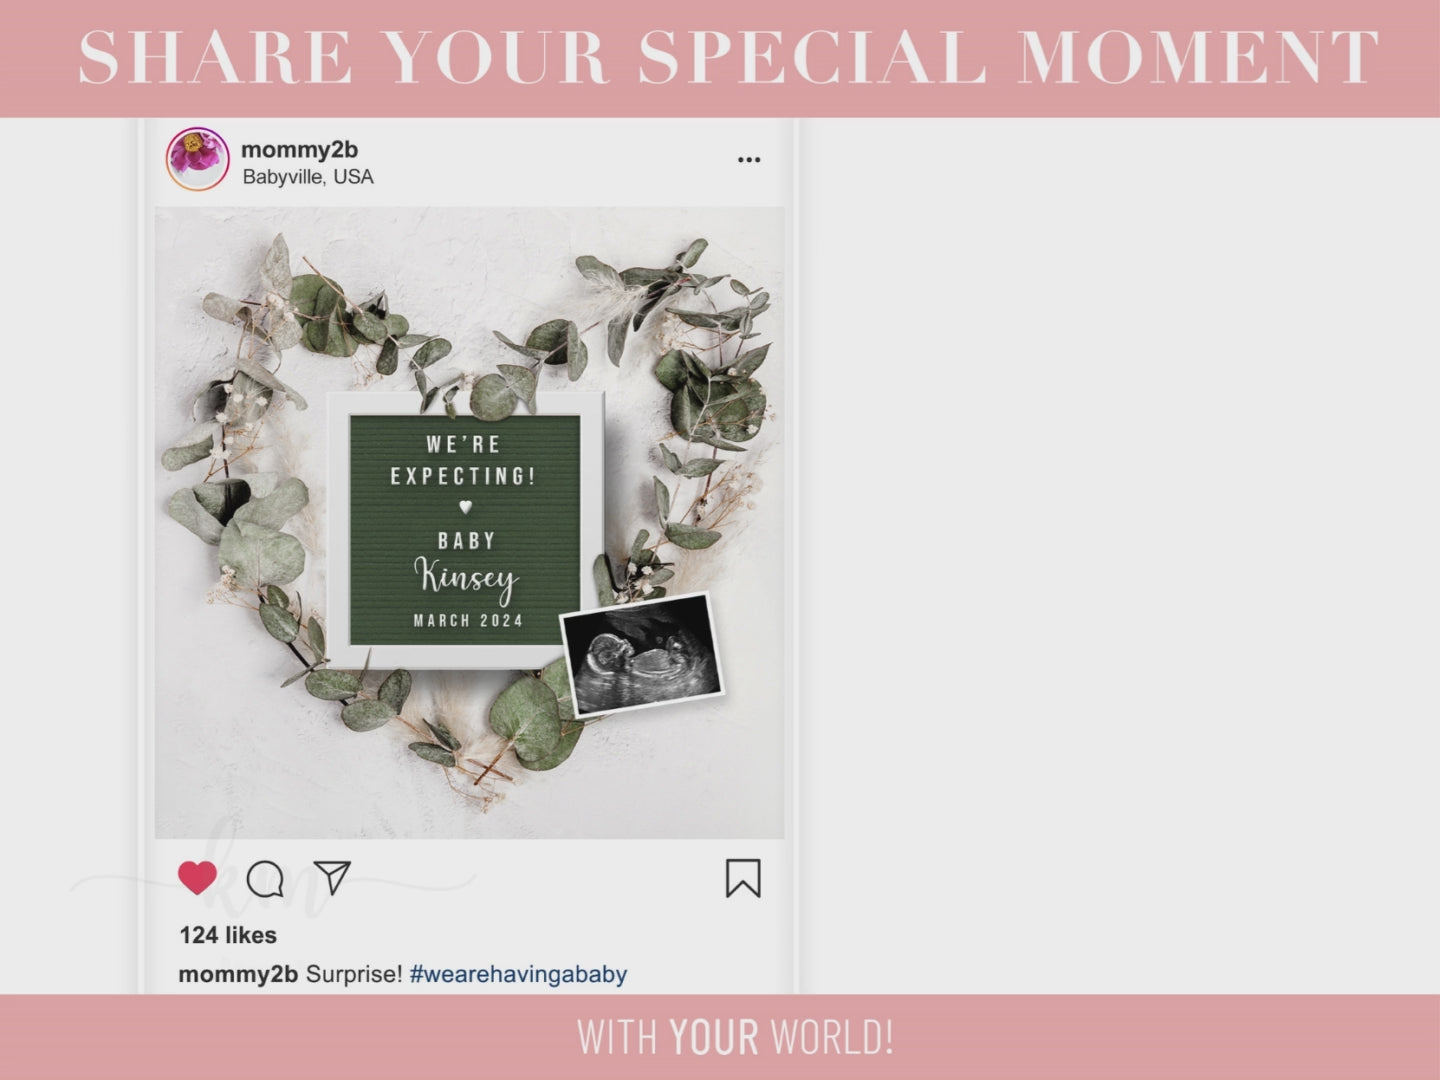Save the post with the bookmark icon
The height and width of the screenshot is (1080, 1440).
743,878
